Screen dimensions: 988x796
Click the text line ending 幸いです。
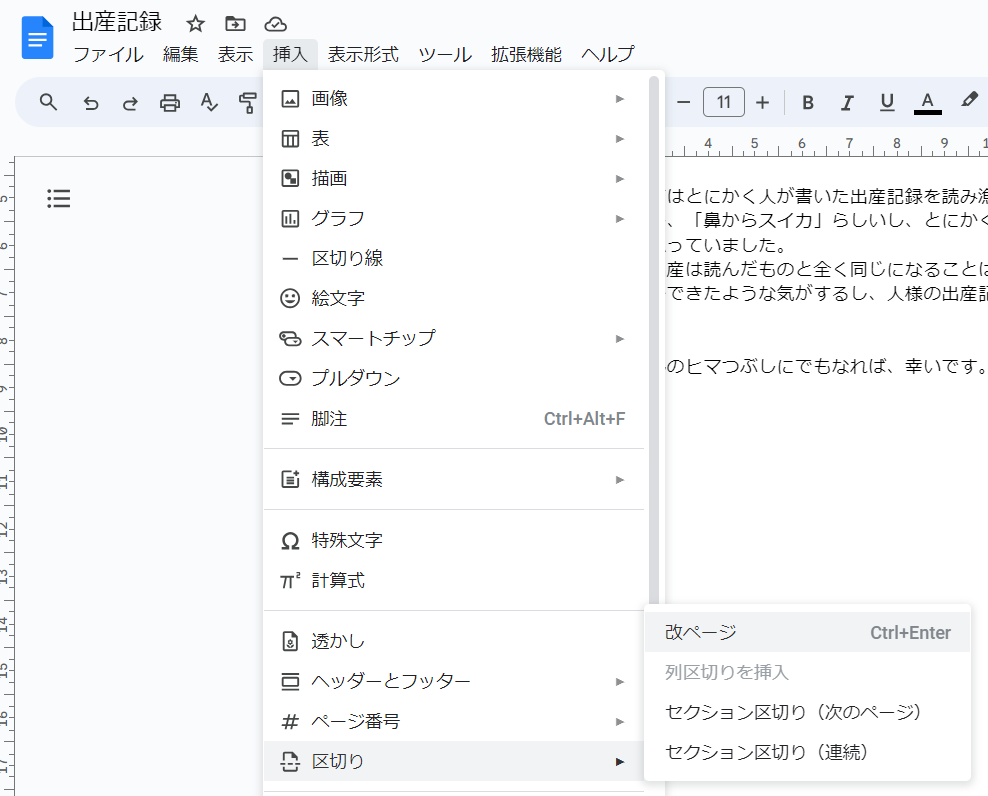(x=826, y=366)
